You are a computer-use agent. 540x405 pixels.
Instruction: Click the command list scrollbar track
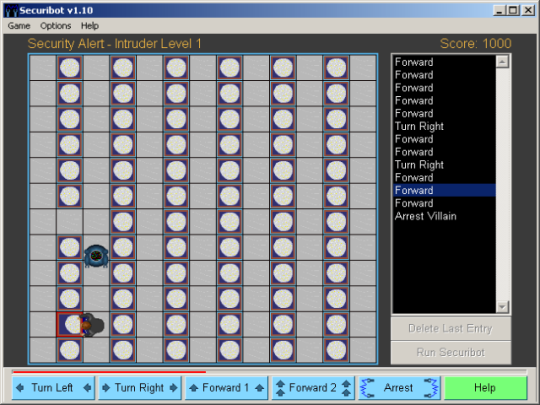(502, 184)
